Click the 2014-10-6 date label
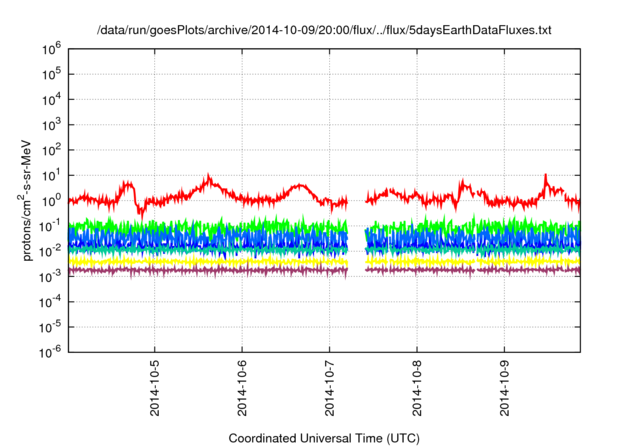 click(242, 388)
